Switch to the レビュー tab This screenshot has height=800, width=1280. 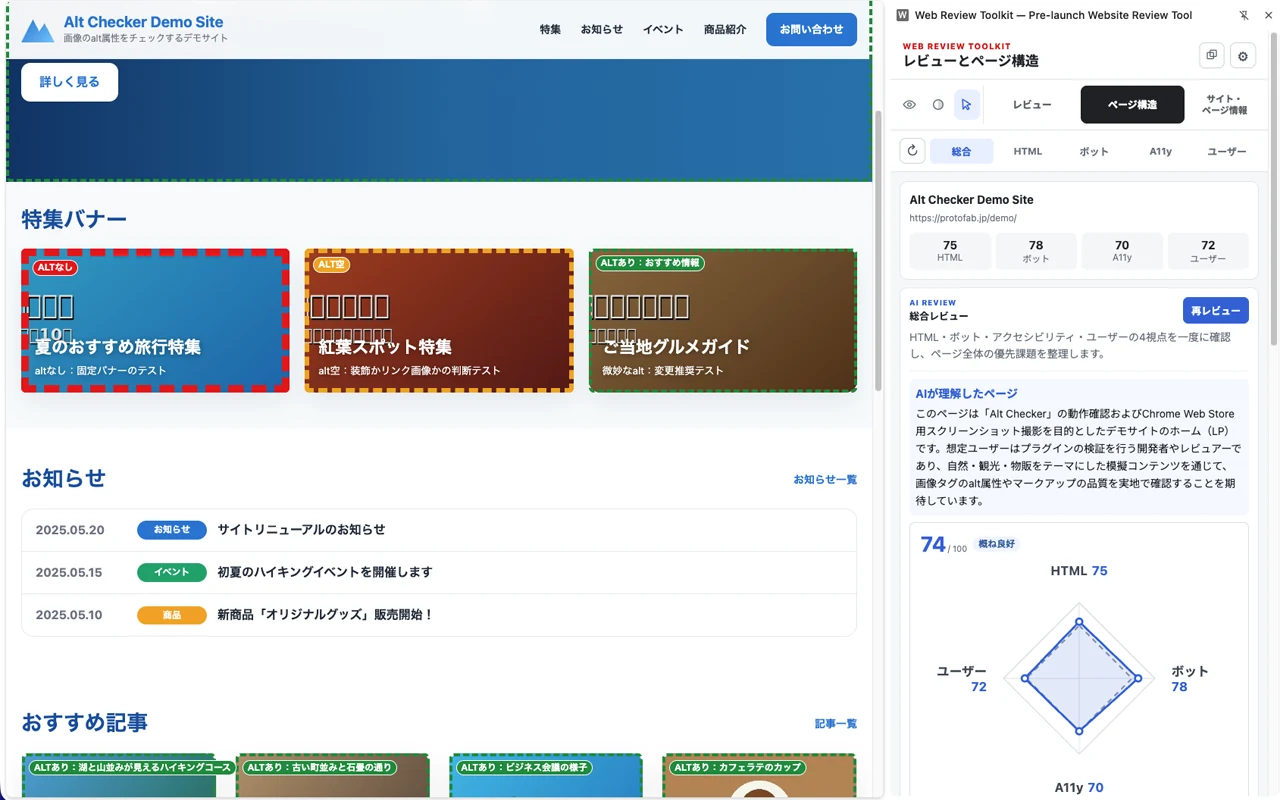tap(1032, 104)
